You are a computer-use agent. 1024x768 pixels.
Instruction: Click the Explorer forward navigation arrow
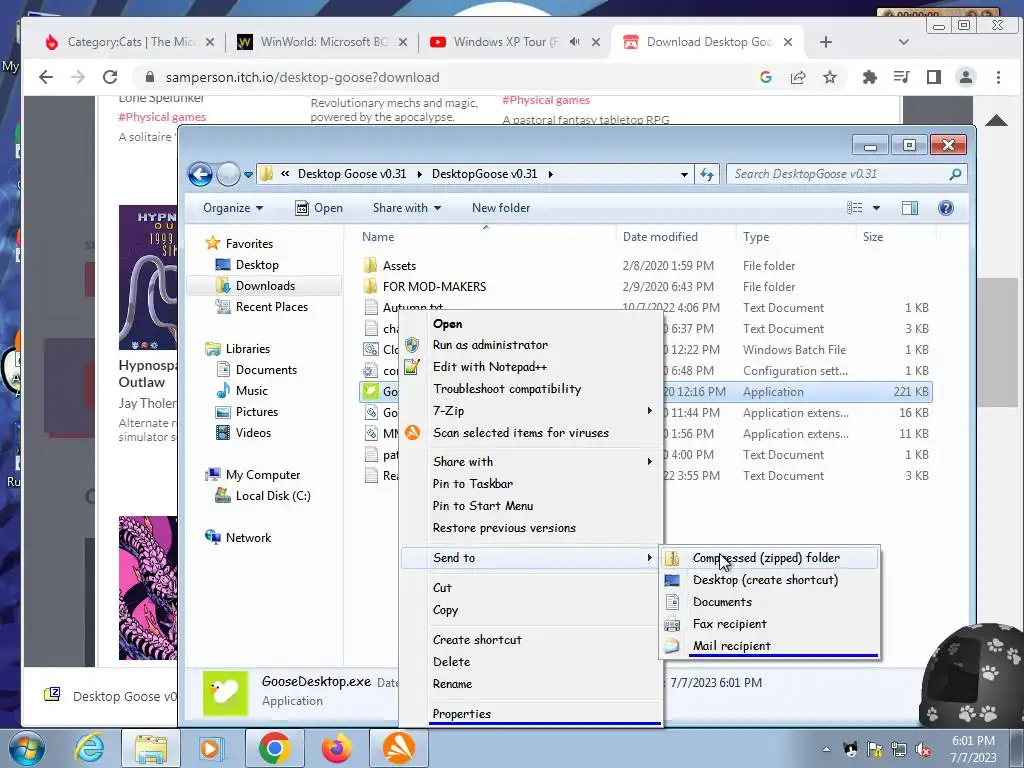click(x=228, y=174)
